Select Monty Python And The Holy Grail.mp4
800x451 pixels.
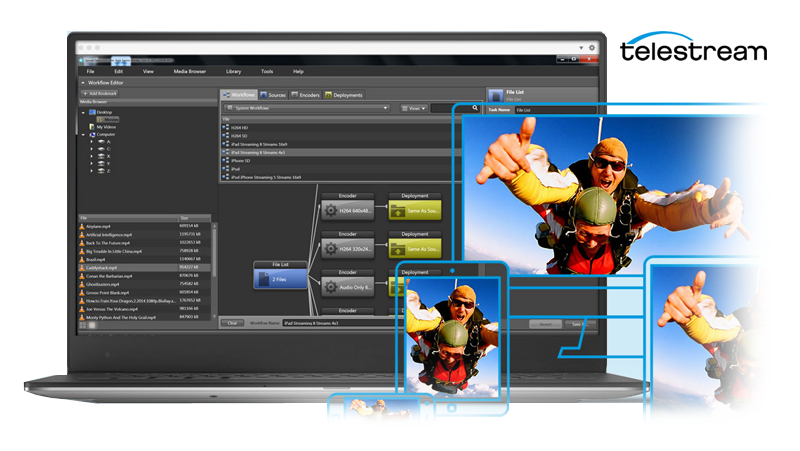point(145,317)
